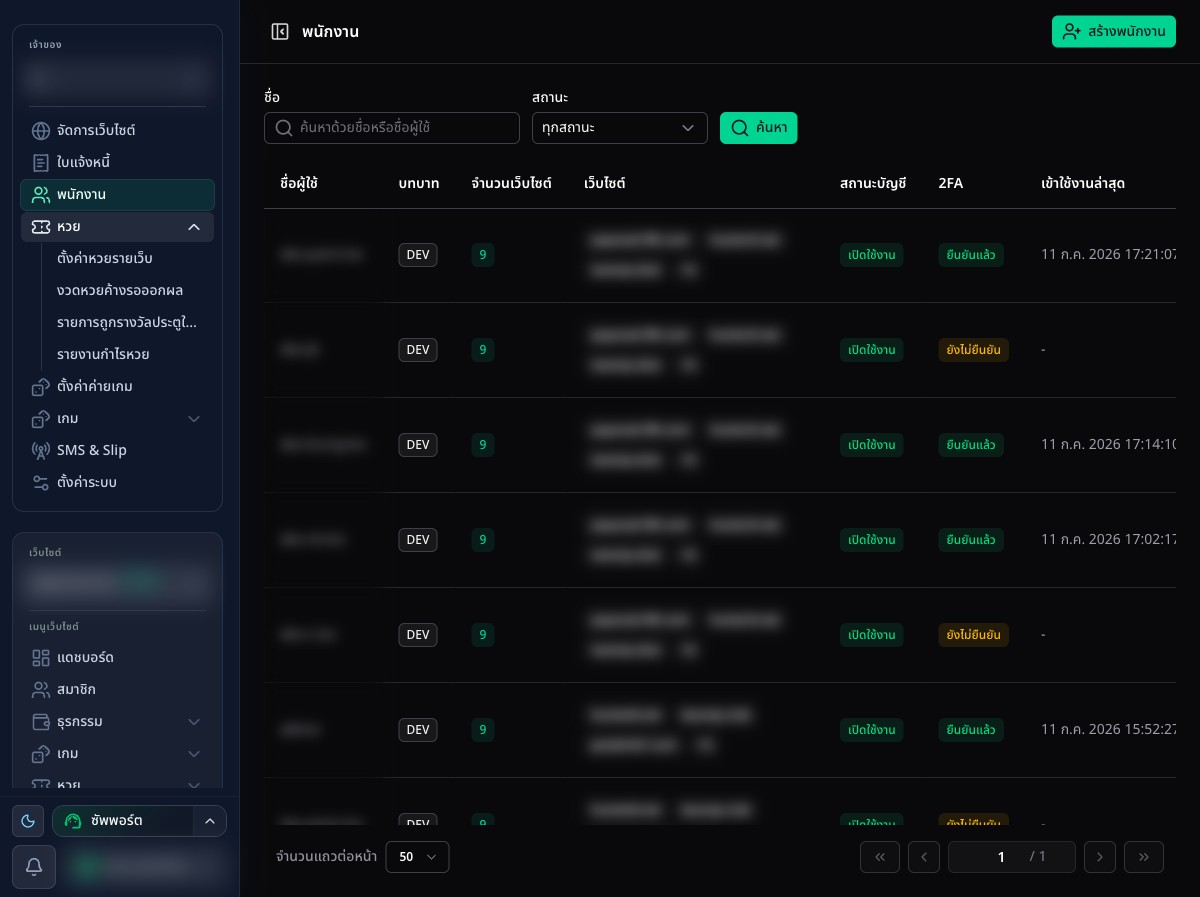Open ตั้งค่าหวยรายเว็บ submenu item
1200x897 pixels.
coord(117,258)
